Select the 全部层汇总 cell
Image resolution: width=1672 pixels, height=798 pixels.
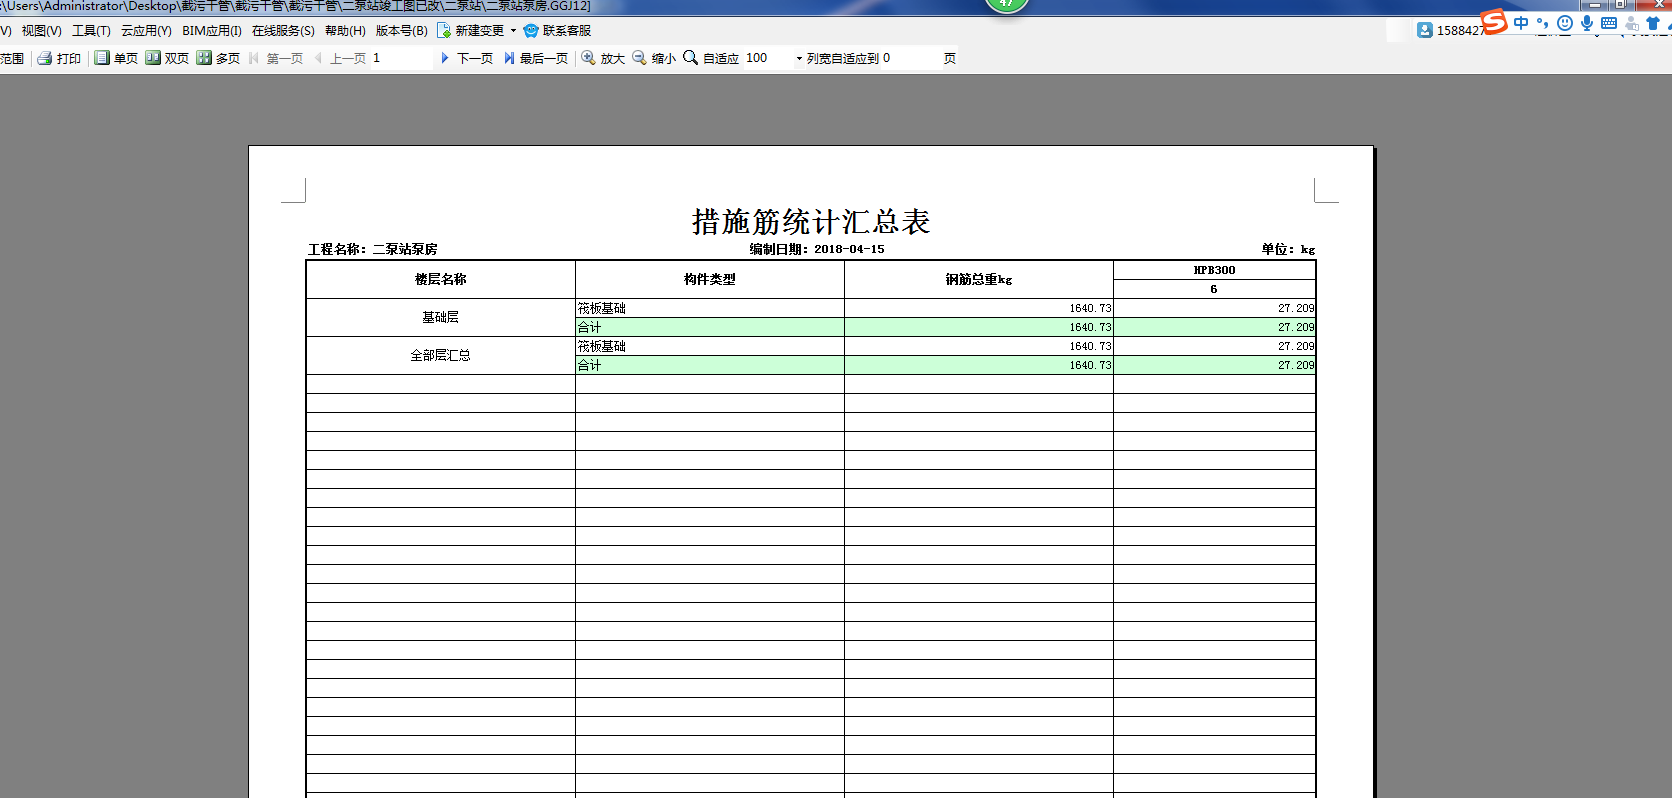pos(441,355)
